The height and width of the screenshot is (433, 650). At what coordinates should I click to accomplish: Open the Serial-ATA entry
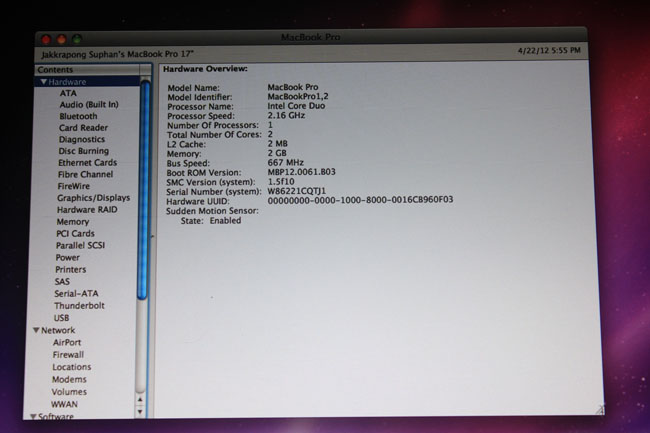[78, 294]
